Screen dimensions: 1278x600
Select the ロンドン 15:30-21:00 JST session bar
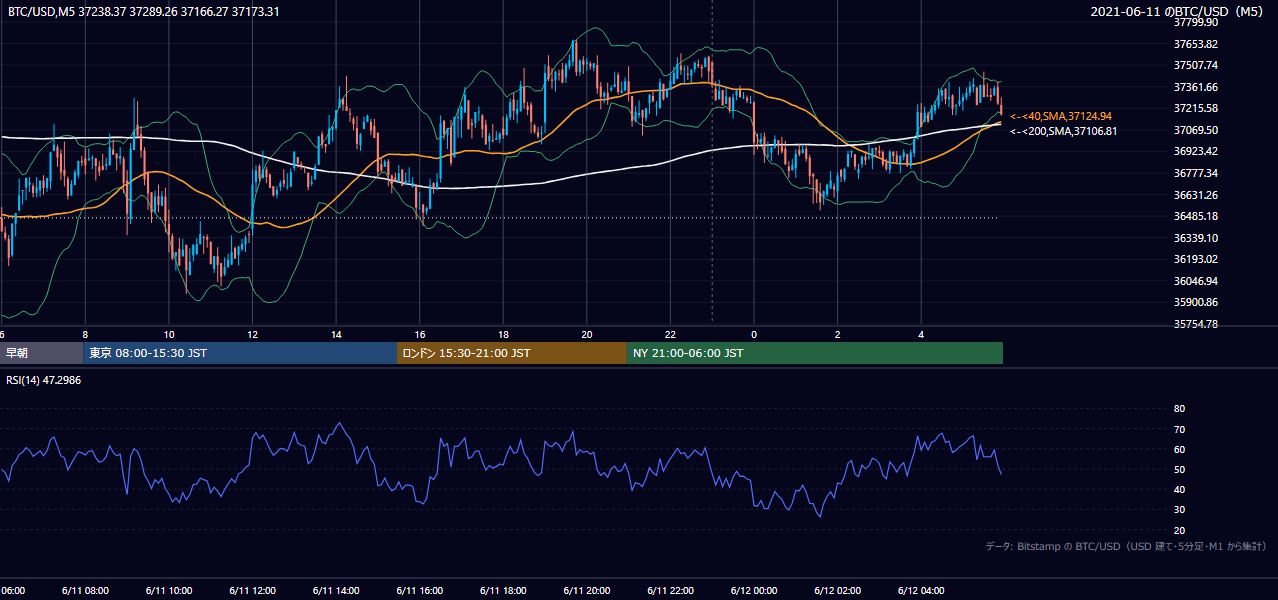click(512, 353)
